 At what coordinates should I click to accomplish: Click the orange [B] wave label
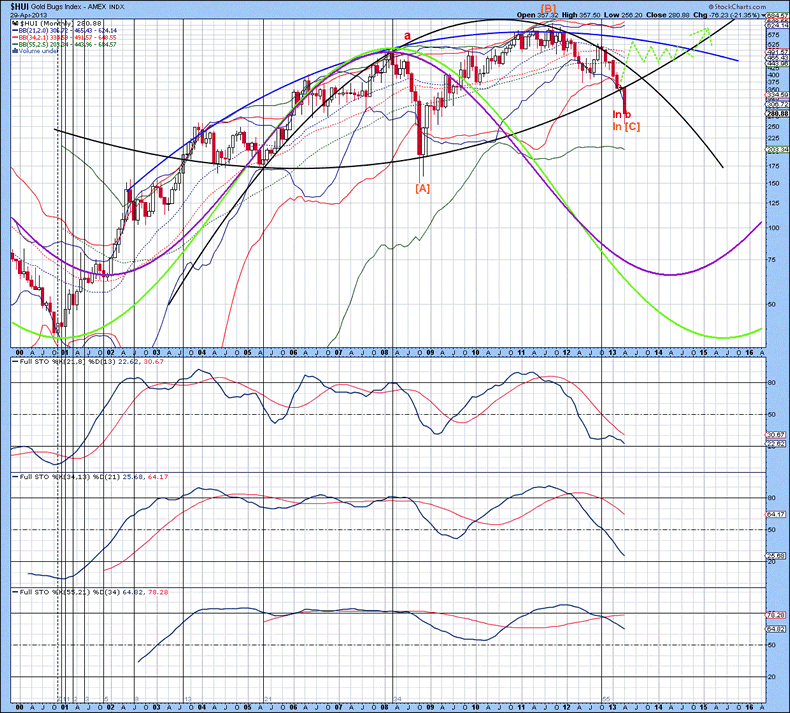coord(548,9)
